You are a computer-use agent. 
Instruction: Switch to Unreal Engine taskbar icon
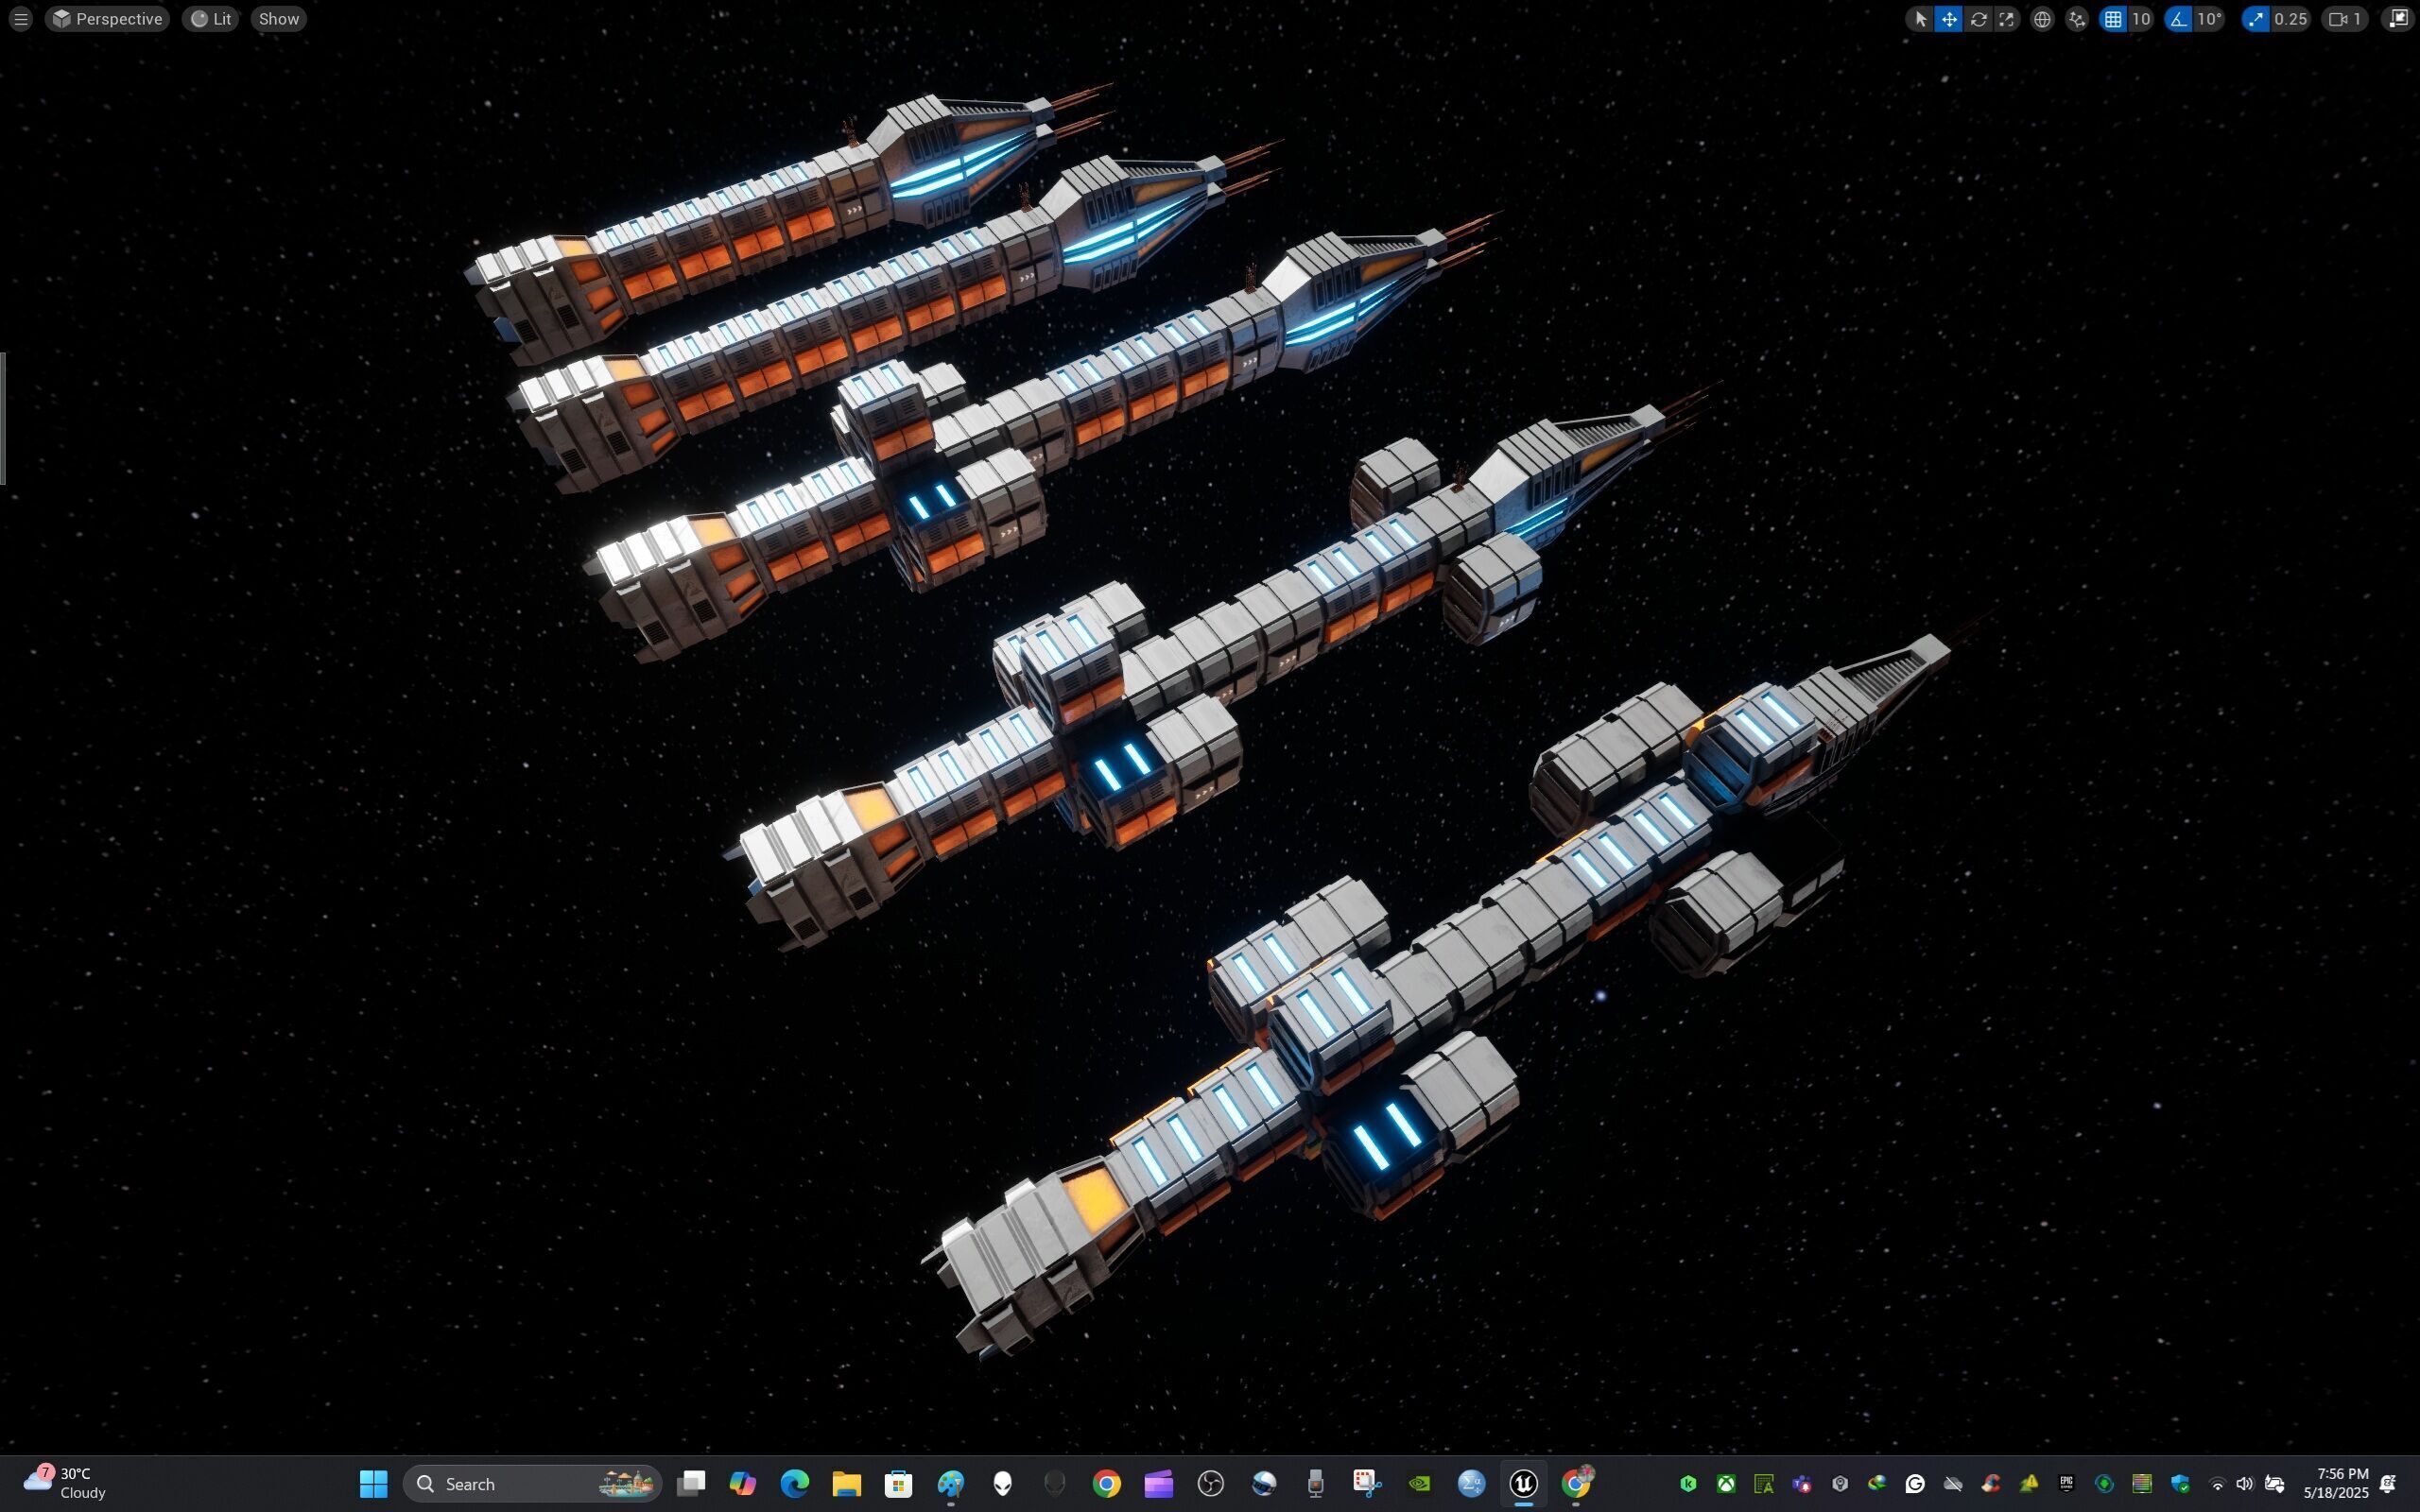[x=1523, y=1484]
